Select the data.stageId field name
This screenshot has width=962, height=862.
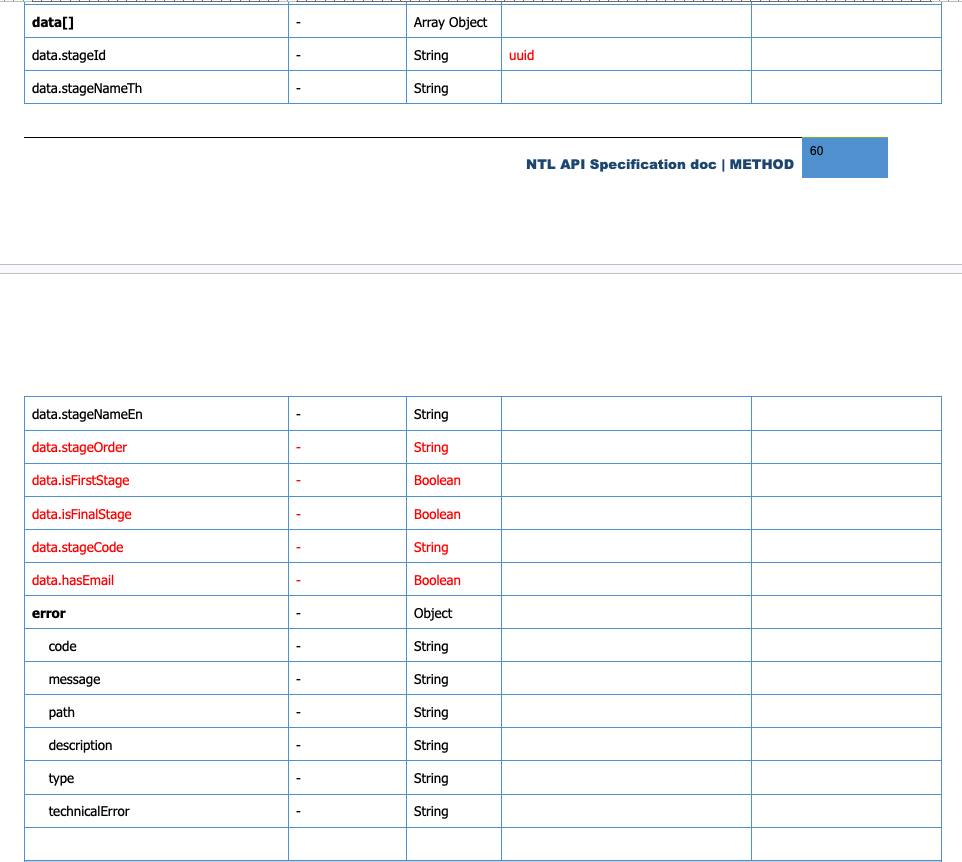coord(69,55)
